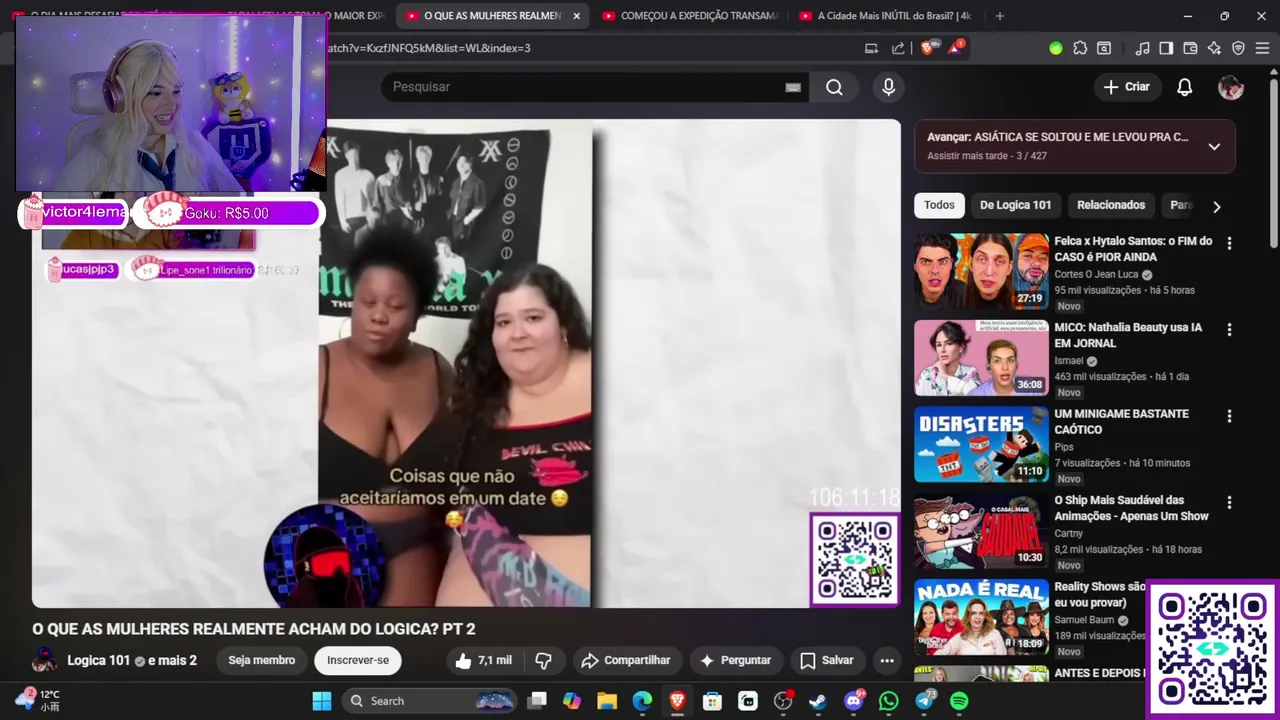Screen dimensions: 1280x720
Task: Open WhatsApp from the taskbar
Action: 889,701
